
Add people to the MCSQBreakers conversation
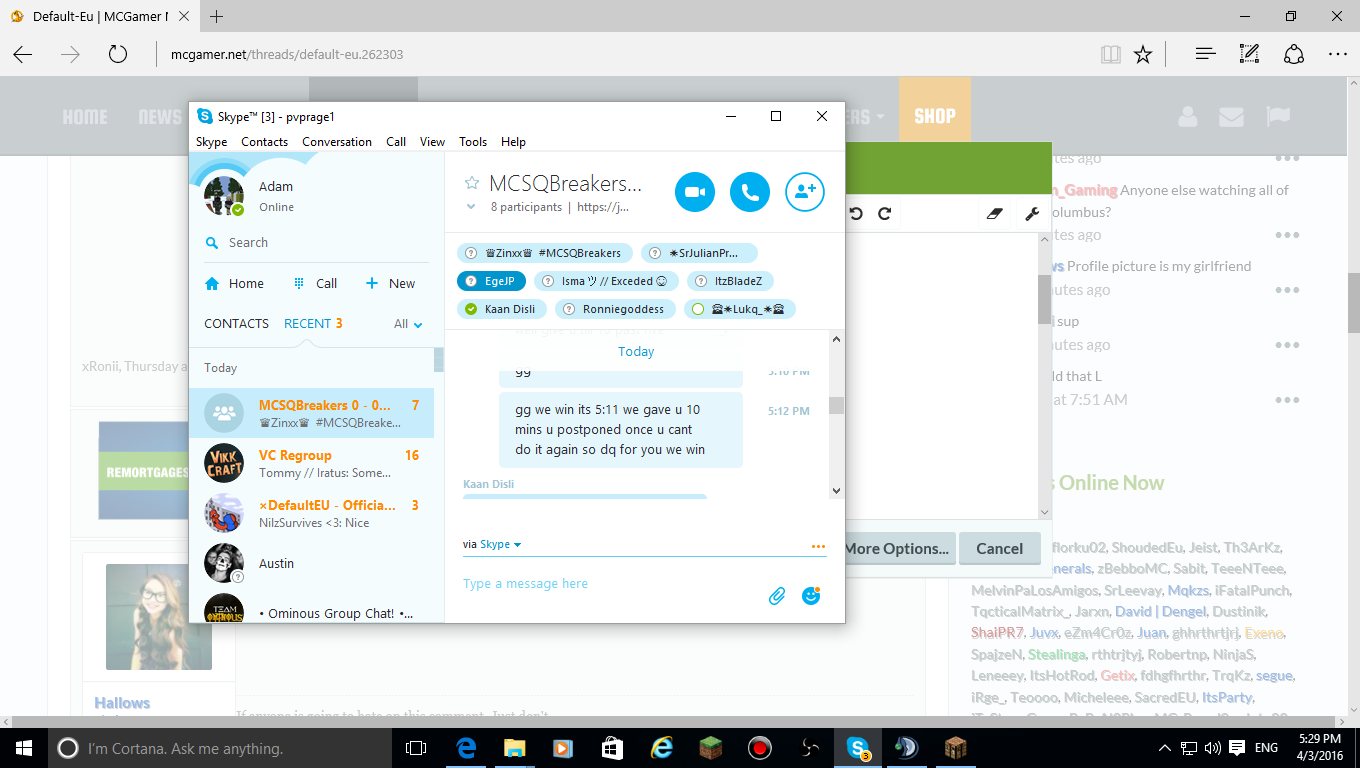805,192
